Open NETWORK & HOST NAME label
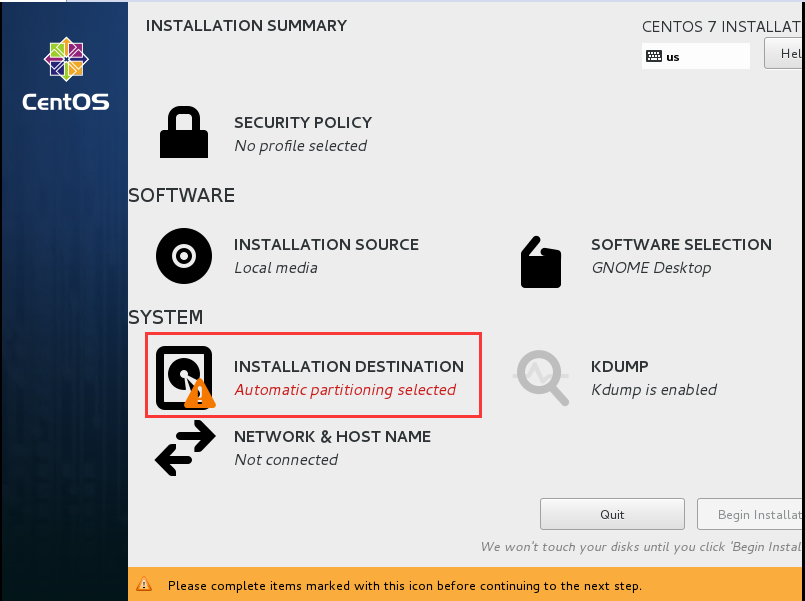This screenshot has height=601, width=805. 332,436
